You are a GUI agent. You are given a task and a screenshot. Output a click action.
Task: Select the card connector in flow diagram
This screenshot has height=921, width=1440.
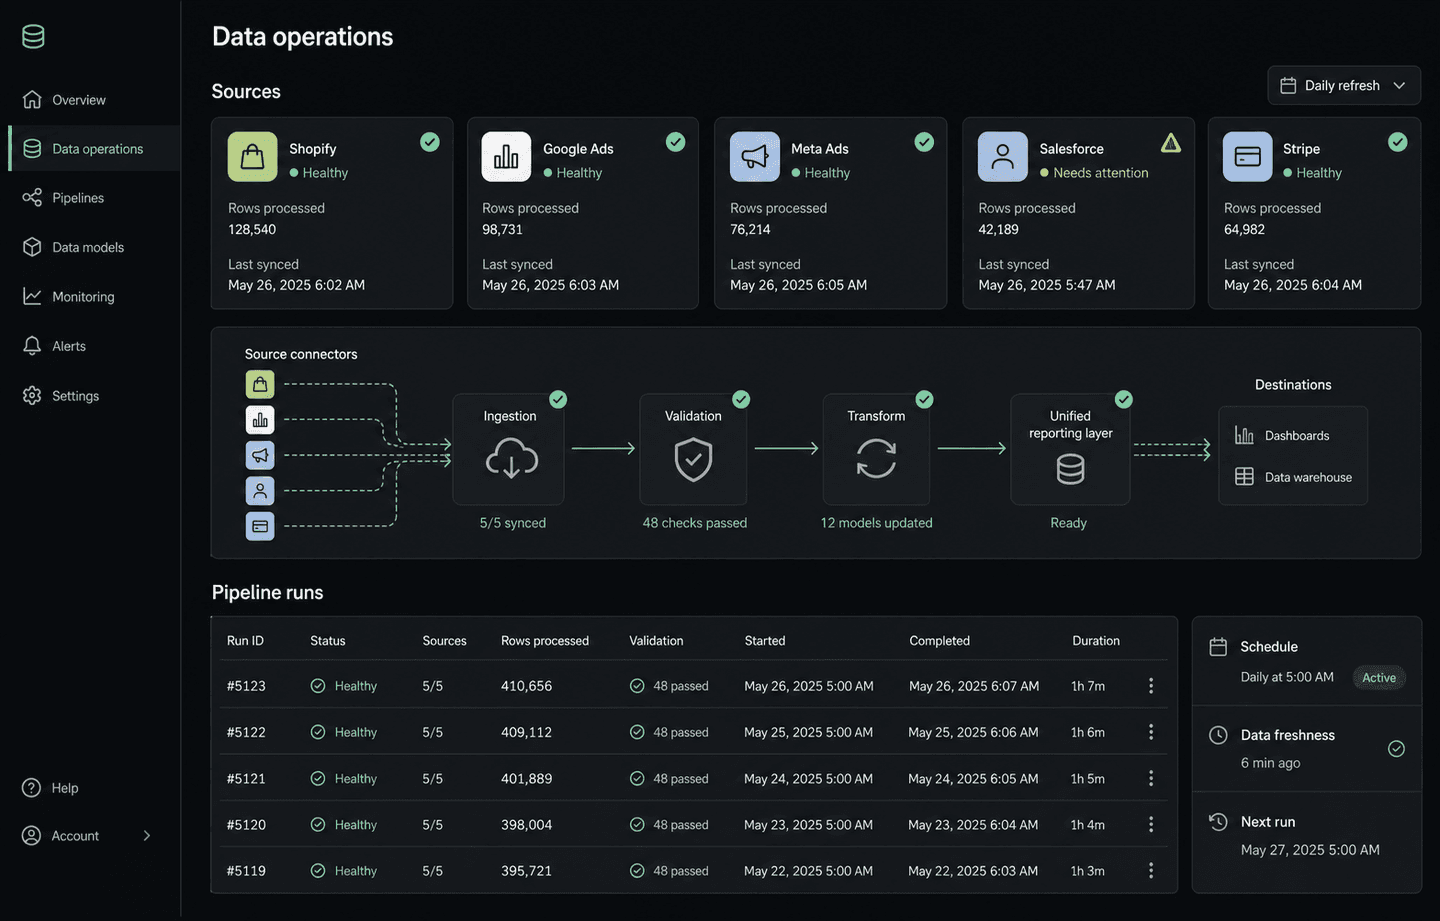[x=260, y=526]
